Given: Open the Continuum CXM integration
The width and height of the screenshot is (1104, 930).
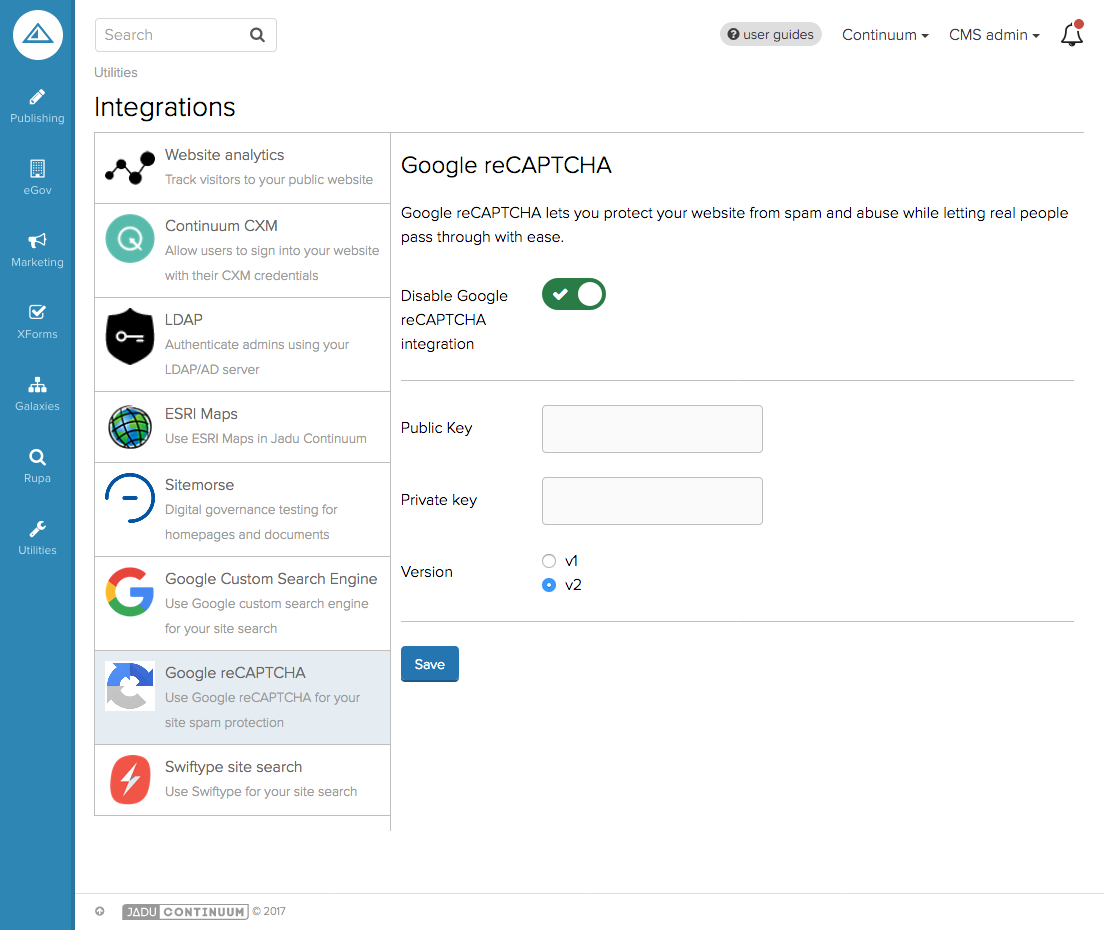Looking at the screenshot, I should tap(242, 251).
